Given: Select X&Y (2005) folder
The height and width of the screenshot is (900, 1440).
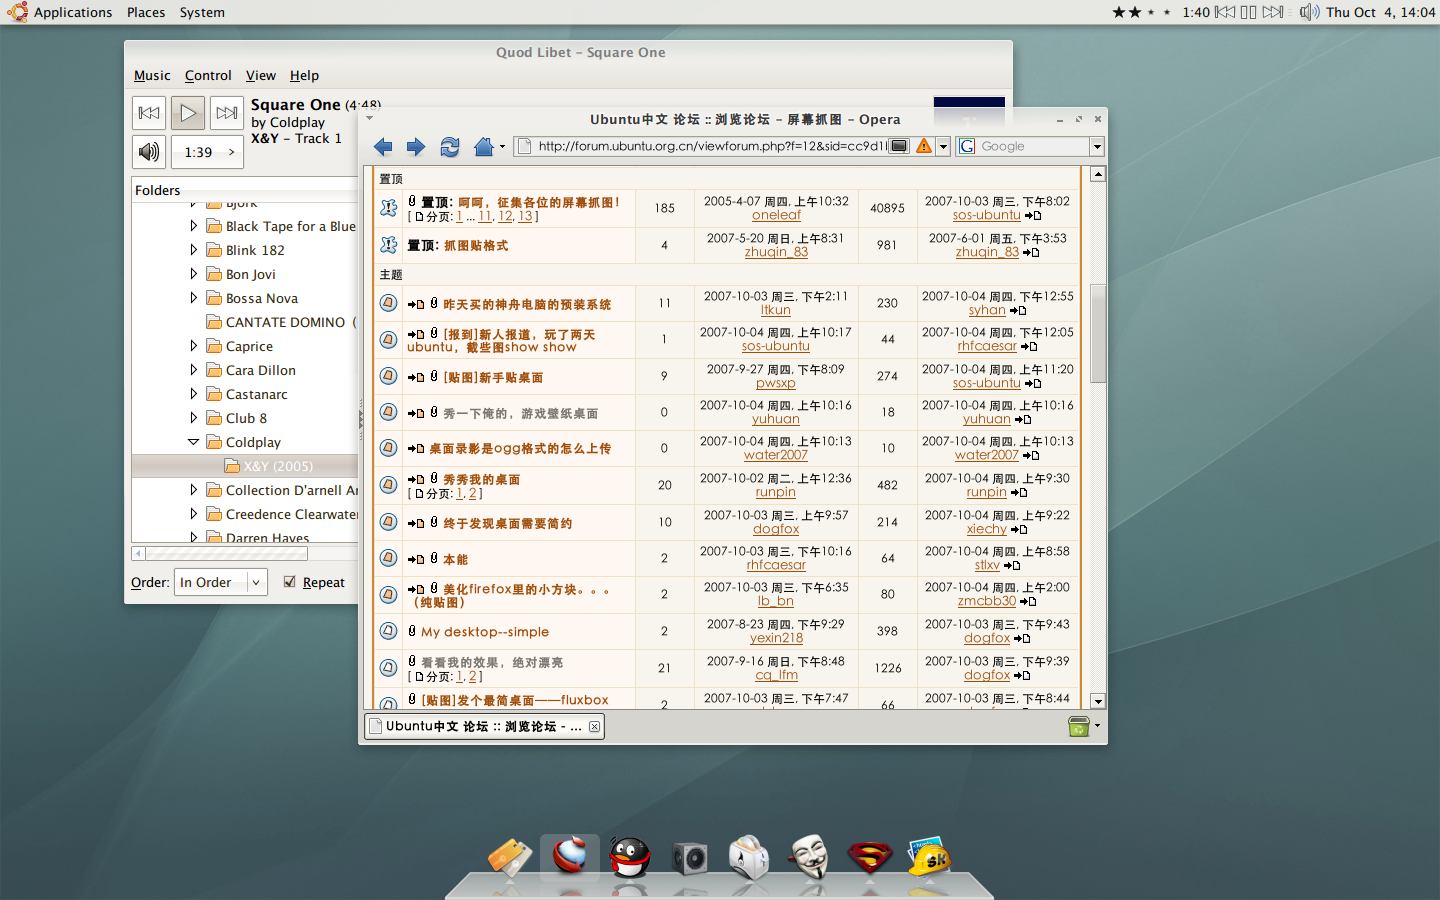Looking at the screenshot, I should coord(279,466).
